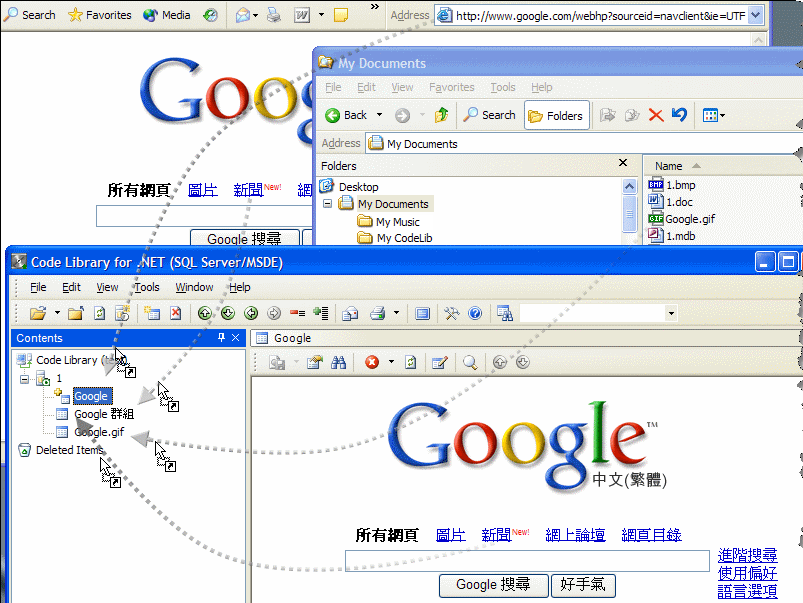
Task: Select Google.gif in the Contents tree
Action: pos(99,432)
